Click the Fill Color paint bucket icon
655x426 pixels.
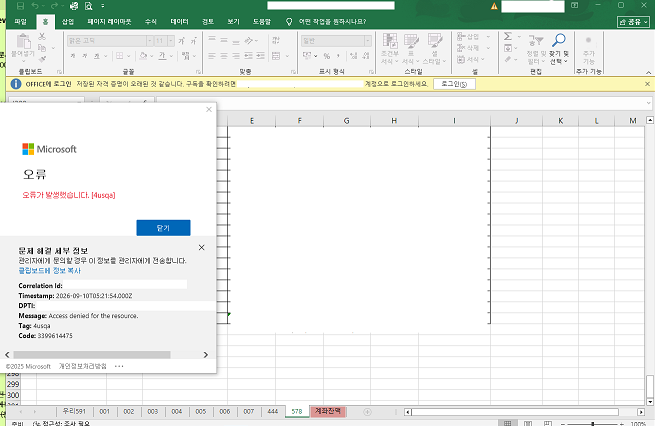143,56
